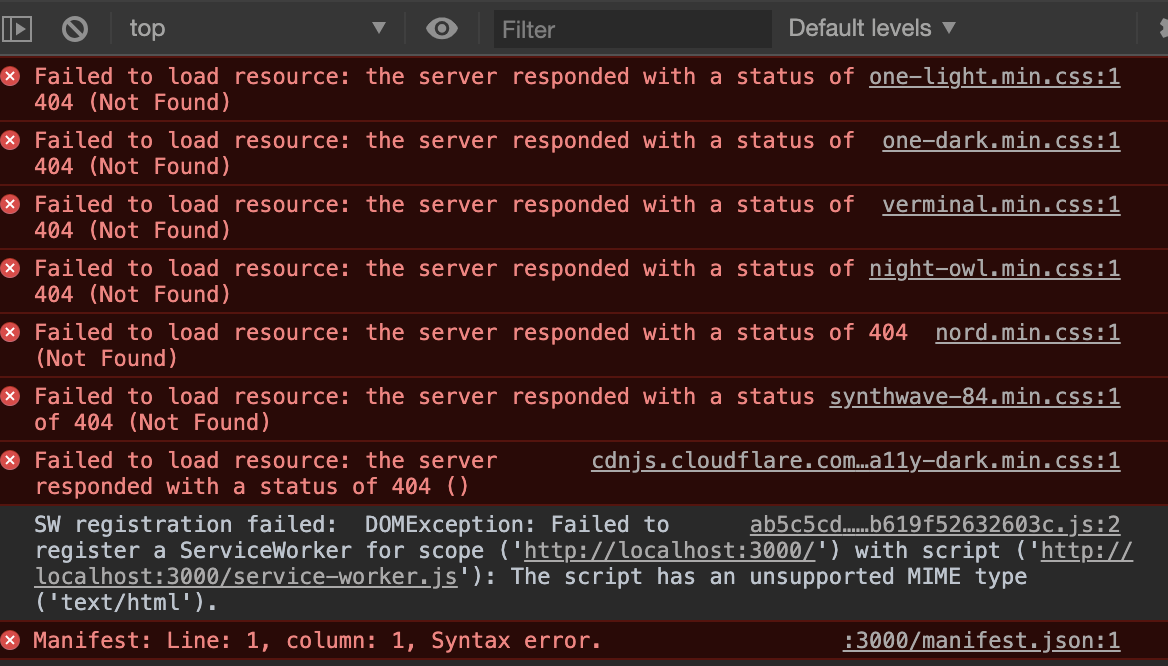
Task: Click the error icon on the night-owl.min.css row
Action: [10, 268]
